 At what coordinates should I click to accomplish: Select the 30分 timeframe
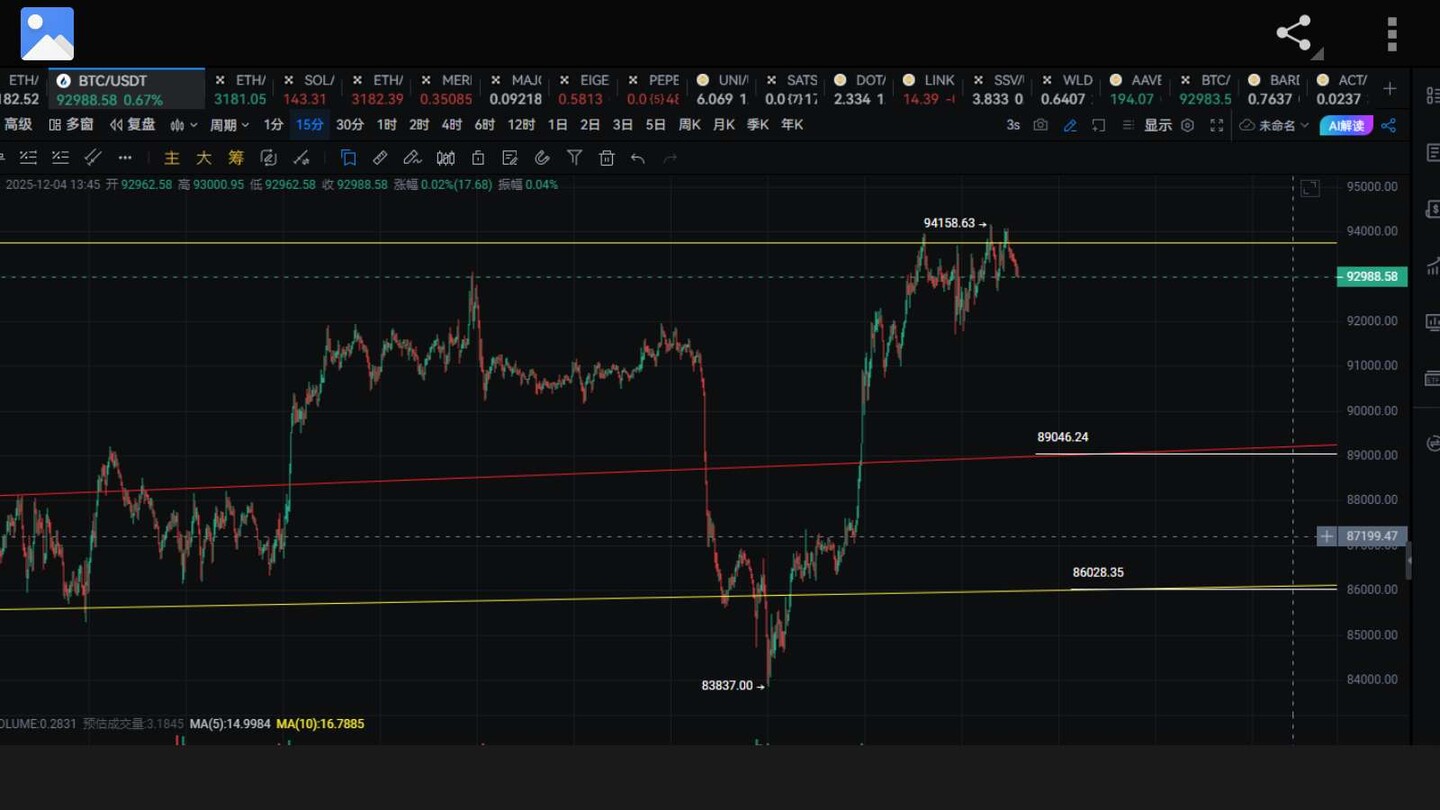coord(350,125)
